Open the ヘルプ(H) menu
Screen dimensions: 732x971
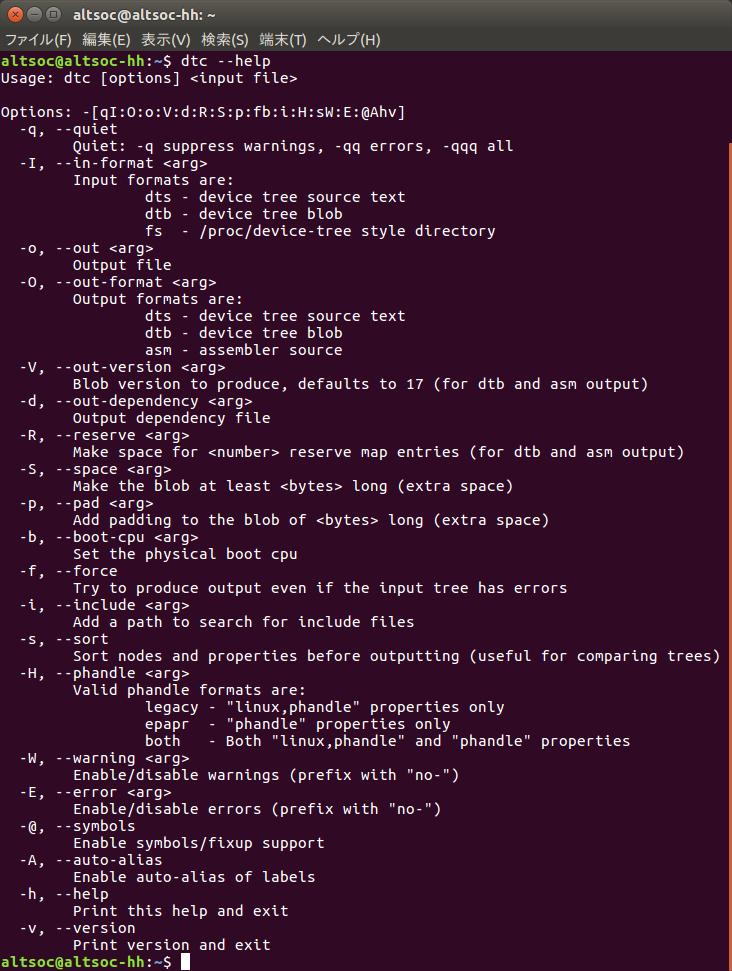pyautogui.click(x=348, y=40)
